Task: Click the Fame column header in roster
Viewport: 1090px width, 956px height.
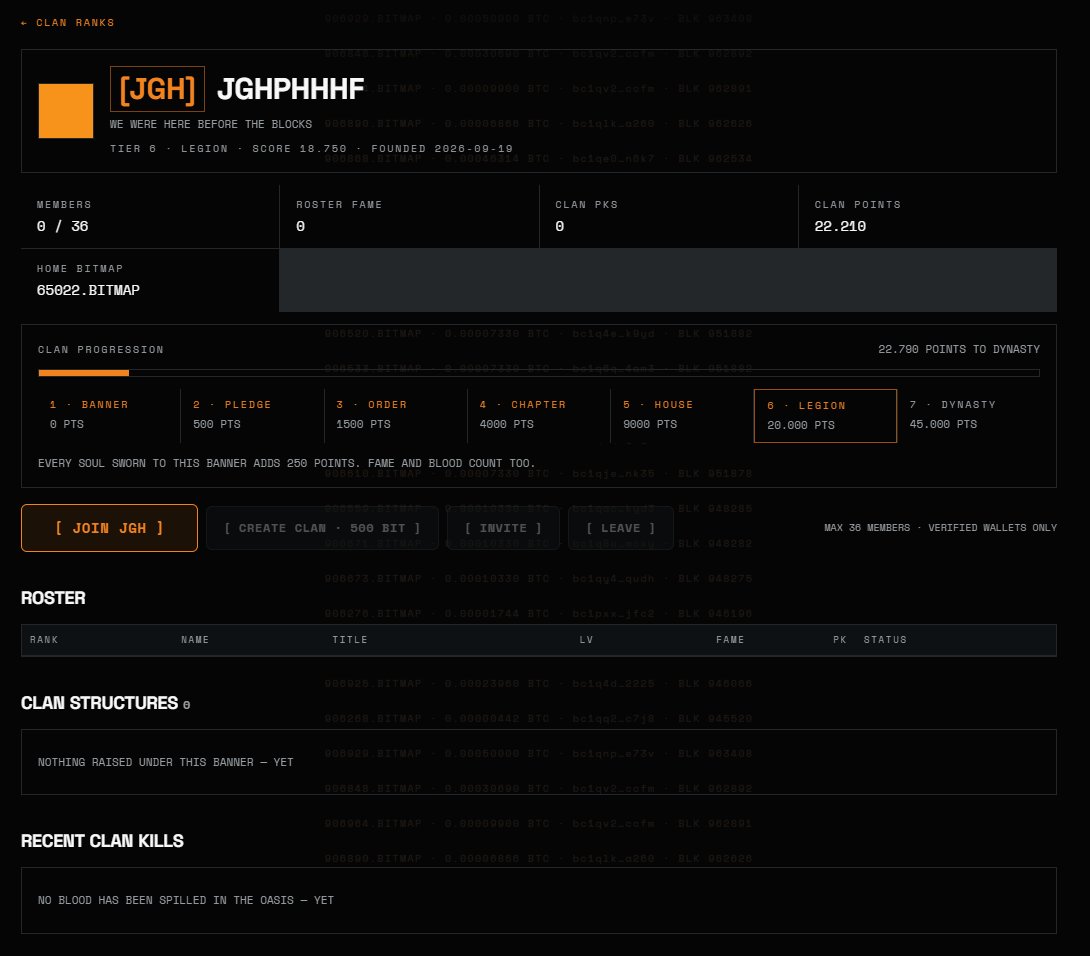Action: [x=730, y=640]
